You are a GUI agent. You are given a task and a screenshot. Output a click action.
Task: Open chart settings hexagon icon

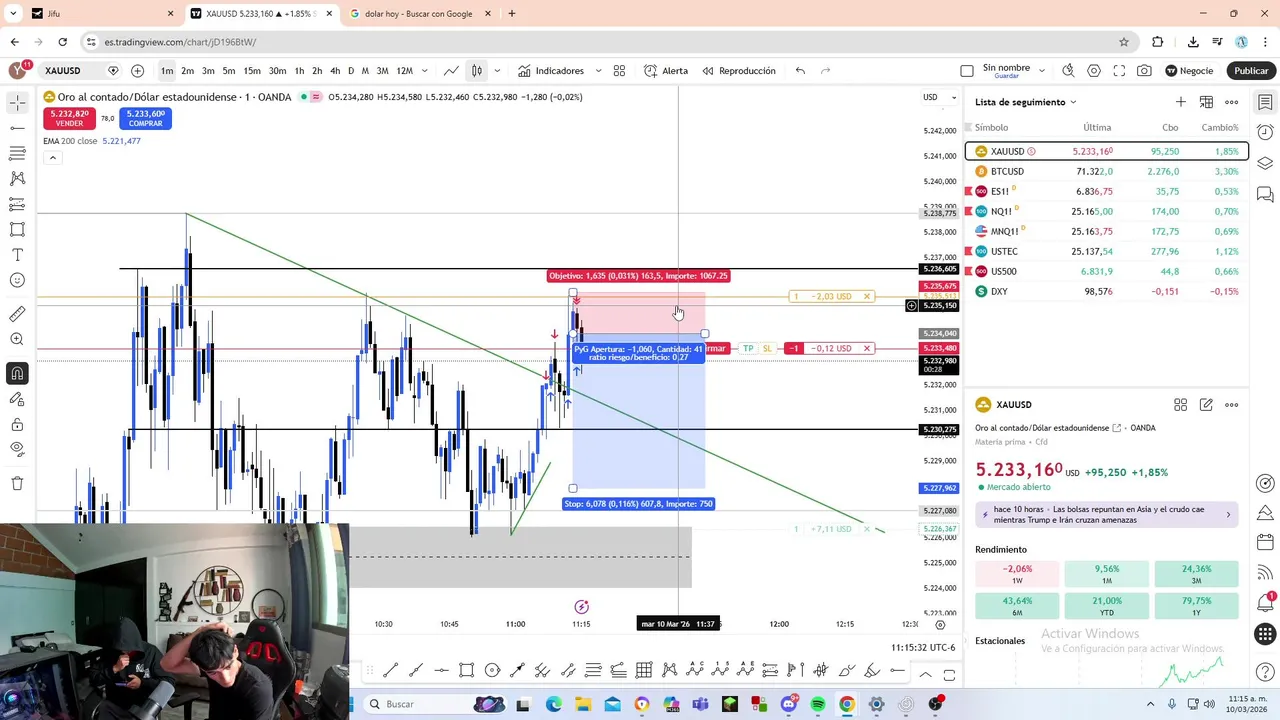point(1094,71)
